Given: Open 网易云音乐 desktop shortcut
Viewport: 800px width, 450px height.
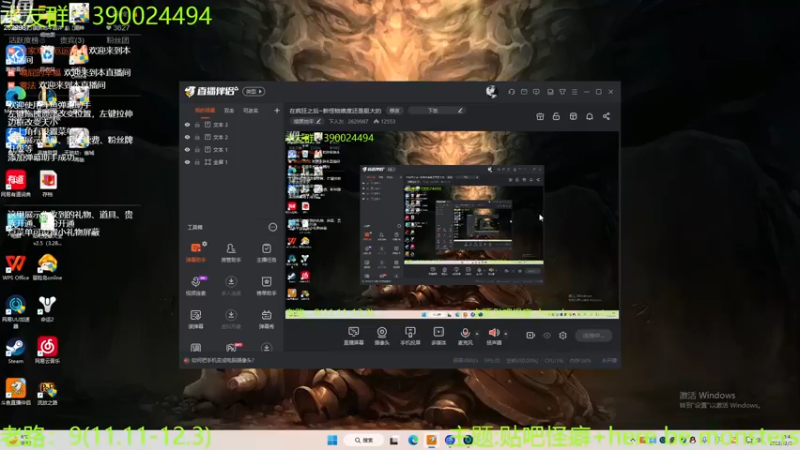Looking at the screenshot, I should click(47, 351).
